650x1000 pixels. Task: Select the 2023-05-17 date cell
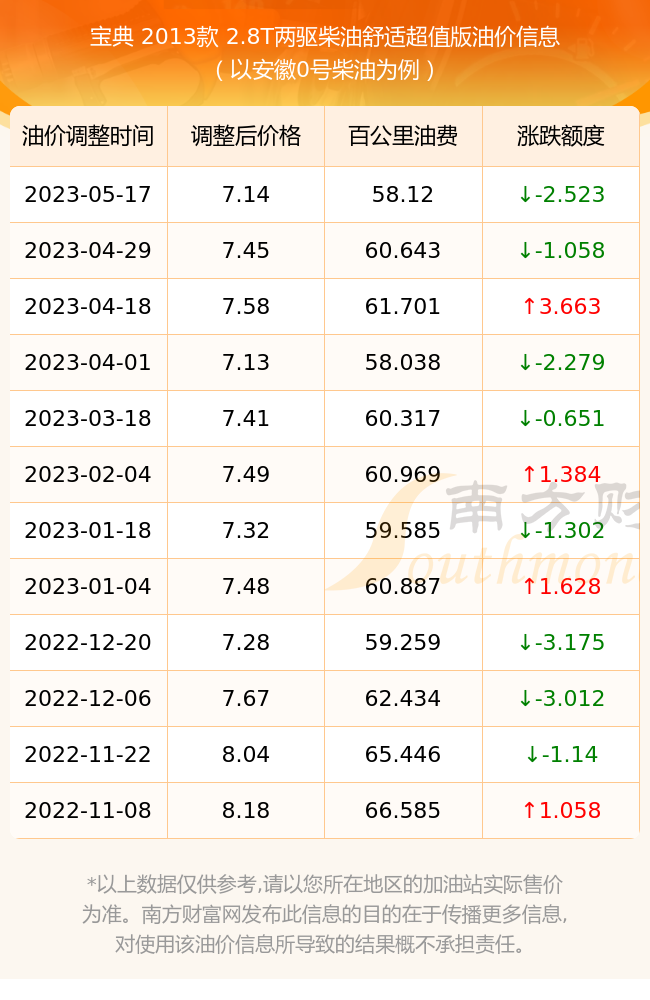(x=88, y=195)
